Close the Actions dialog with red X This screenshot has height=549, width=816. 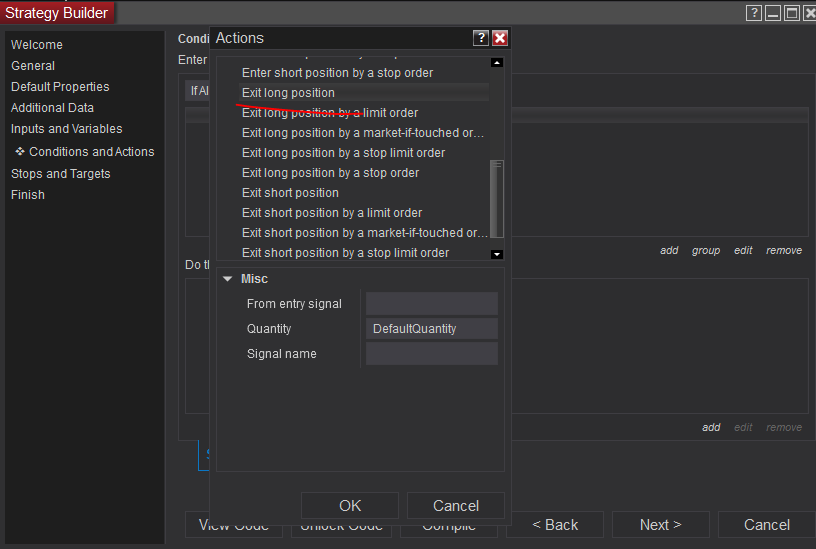500,38
